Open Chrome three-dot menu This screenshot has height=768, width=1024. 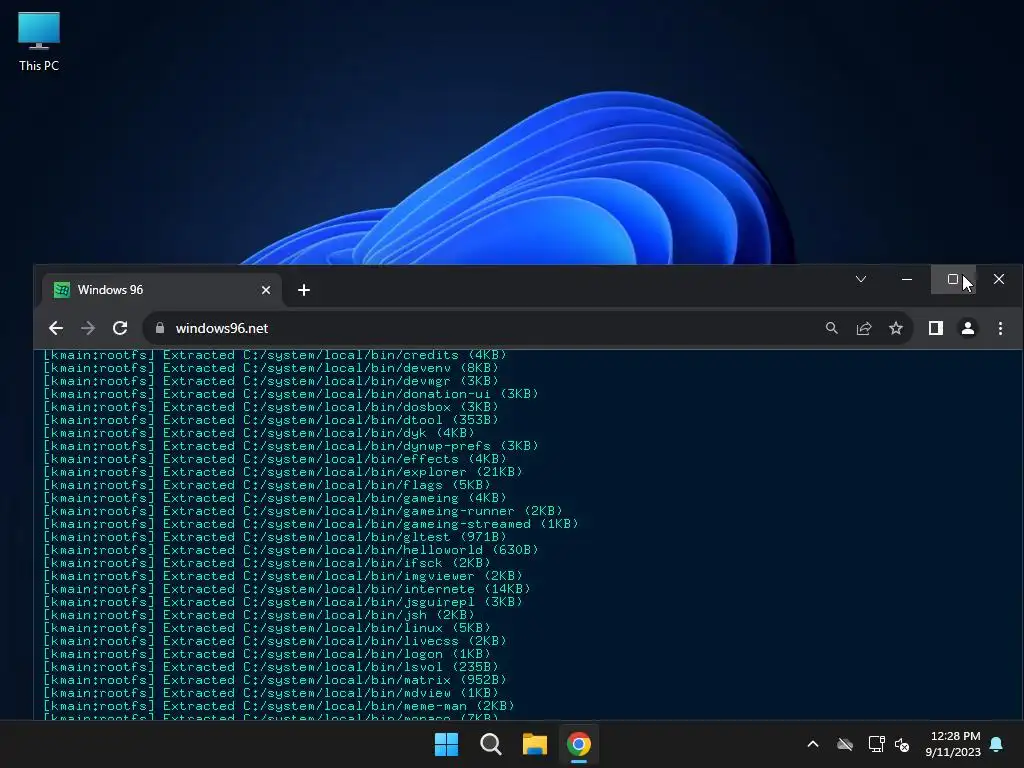(x=1000, y=328)
